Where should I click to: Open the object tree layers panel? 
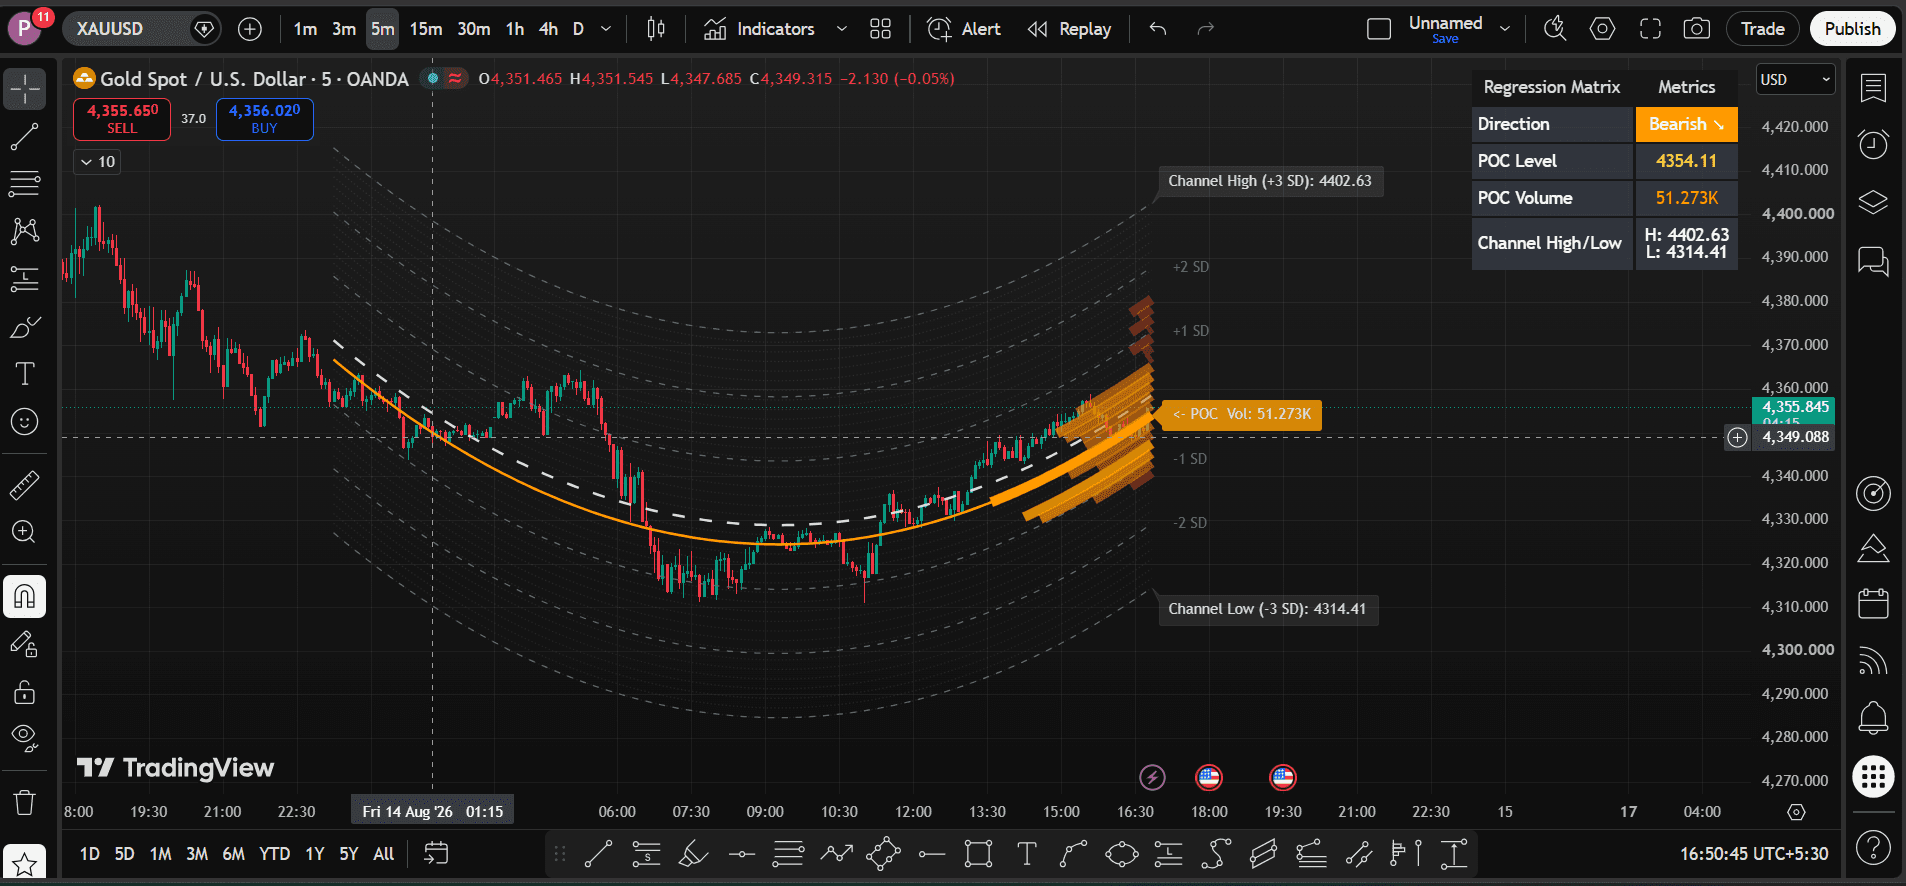coord(1873,203)
